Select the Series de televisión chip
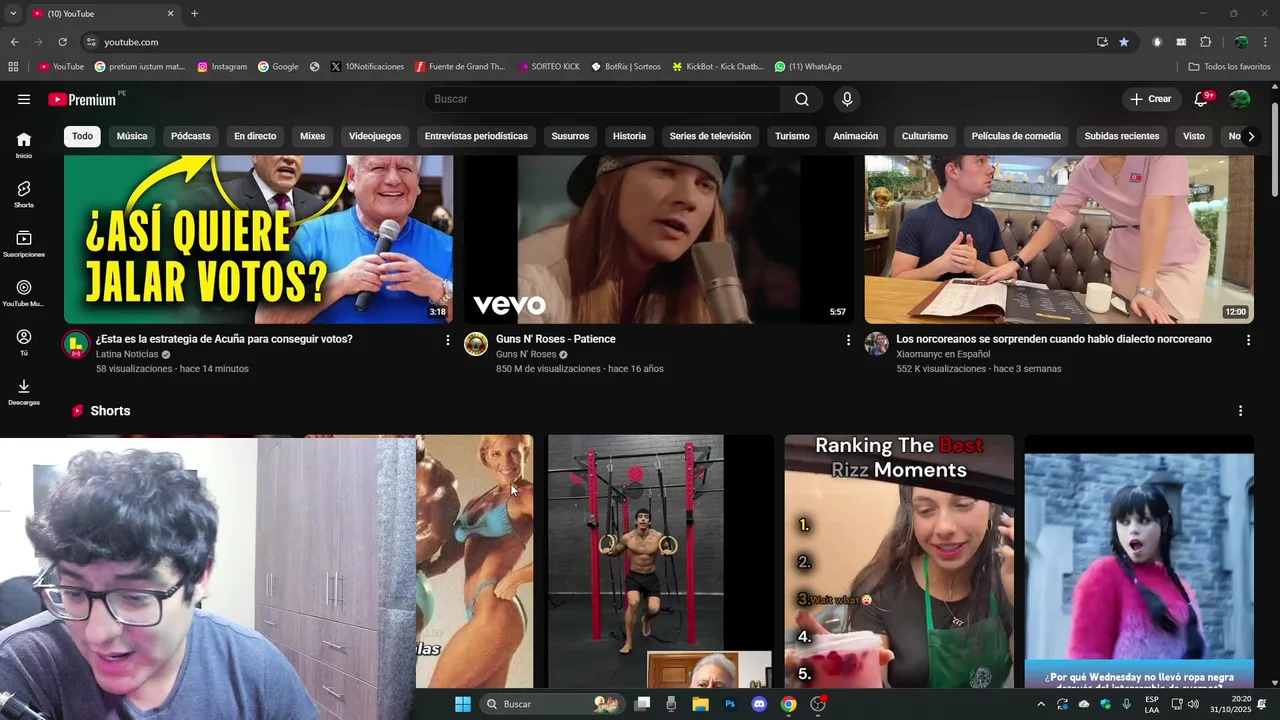 710,136
